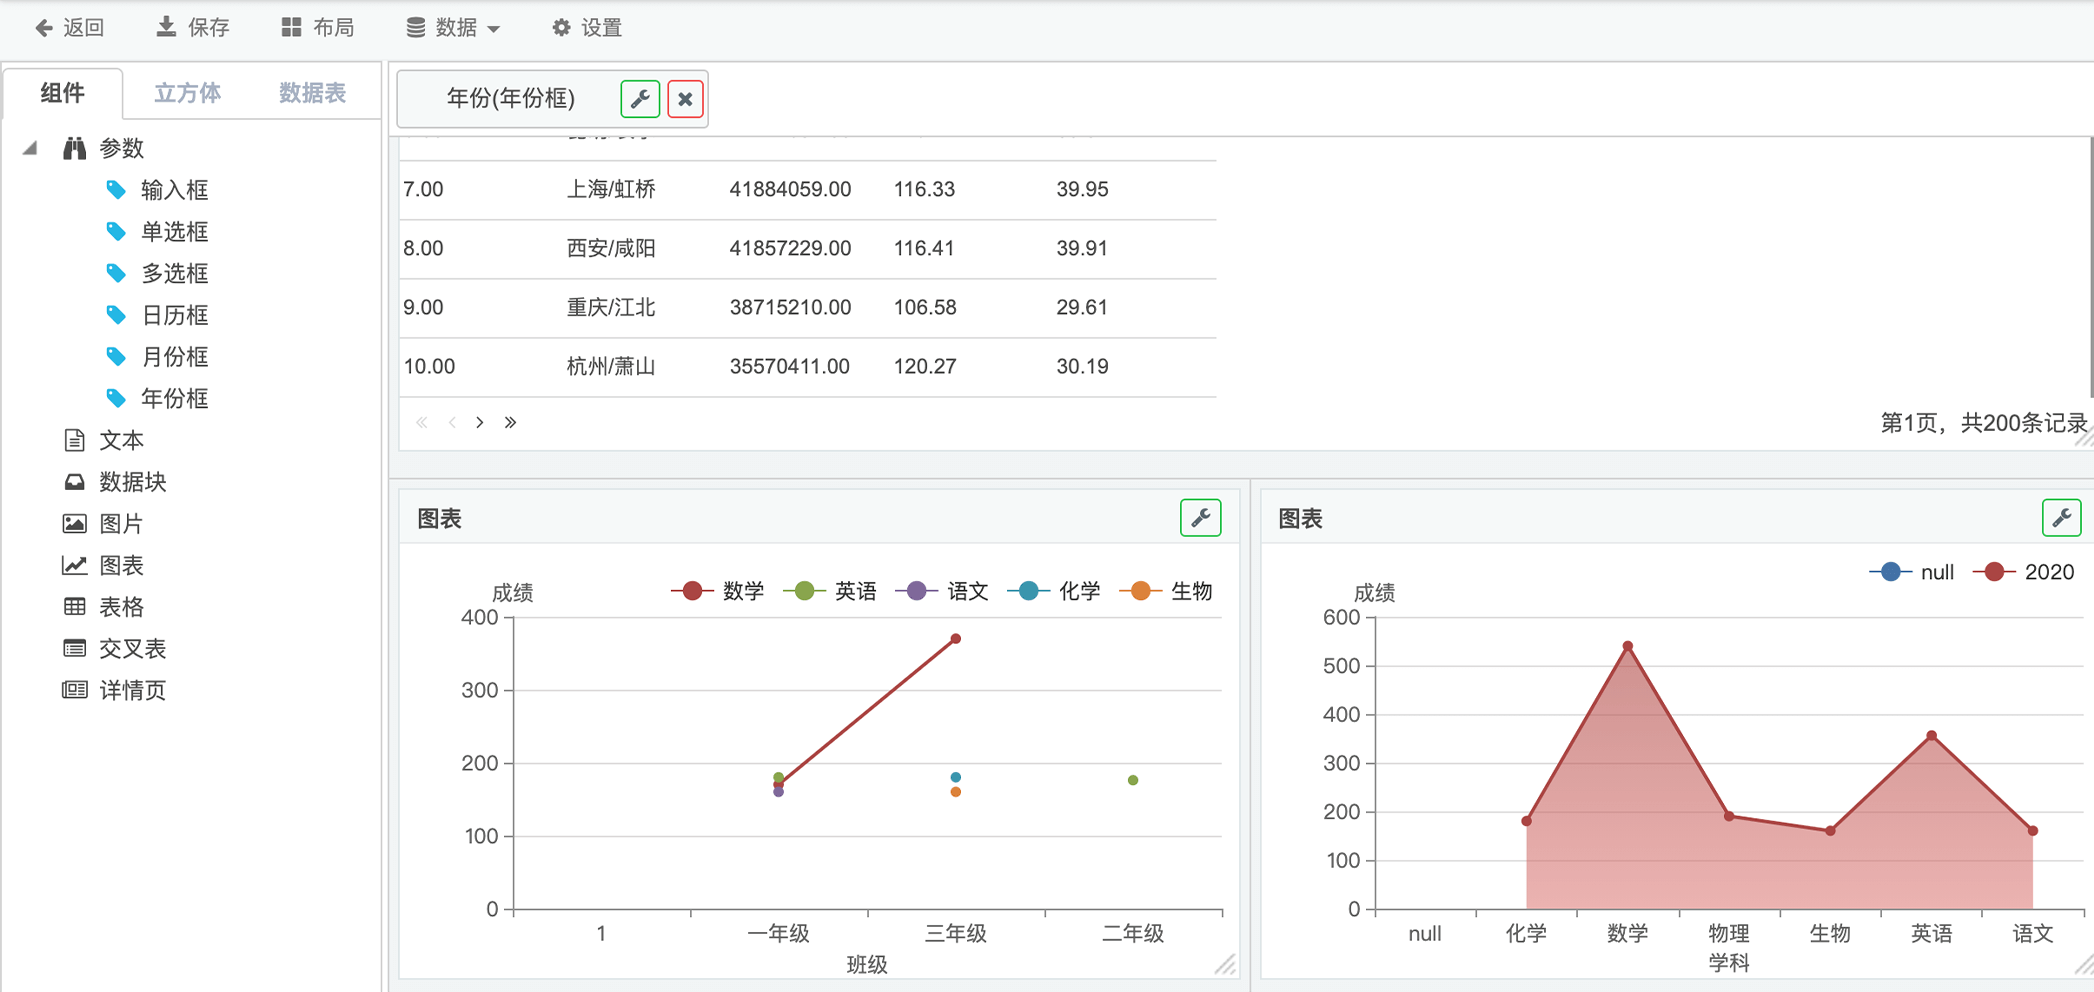Viewport: 2094px width, 992px height.
Task: Select the 单选框 component label
Action: pos(175,232)
